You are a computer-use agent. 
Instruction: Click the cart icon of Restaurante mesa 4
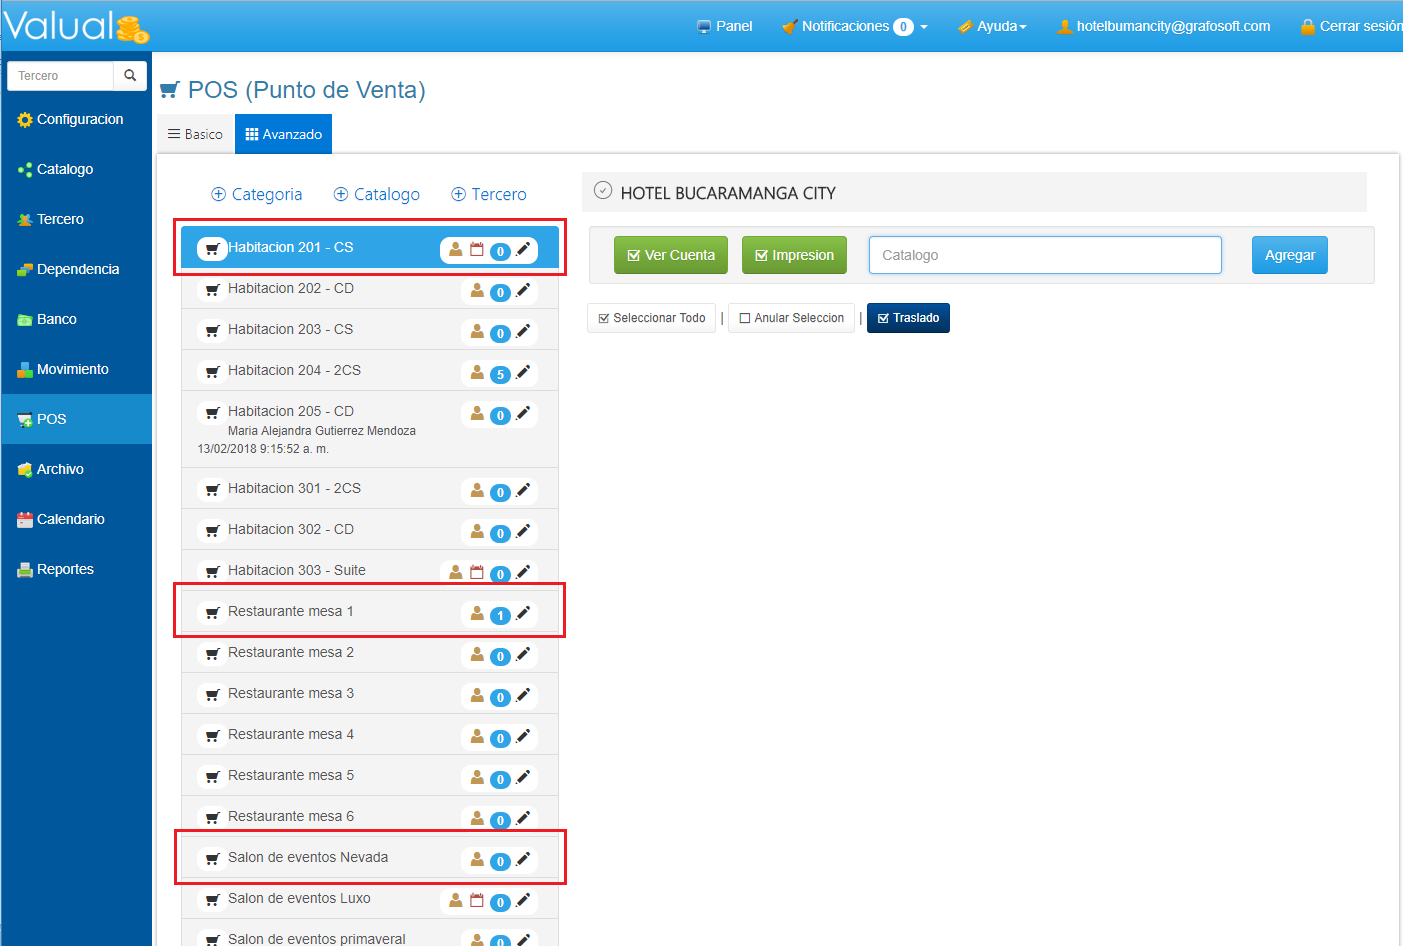(x=212, y=736)
